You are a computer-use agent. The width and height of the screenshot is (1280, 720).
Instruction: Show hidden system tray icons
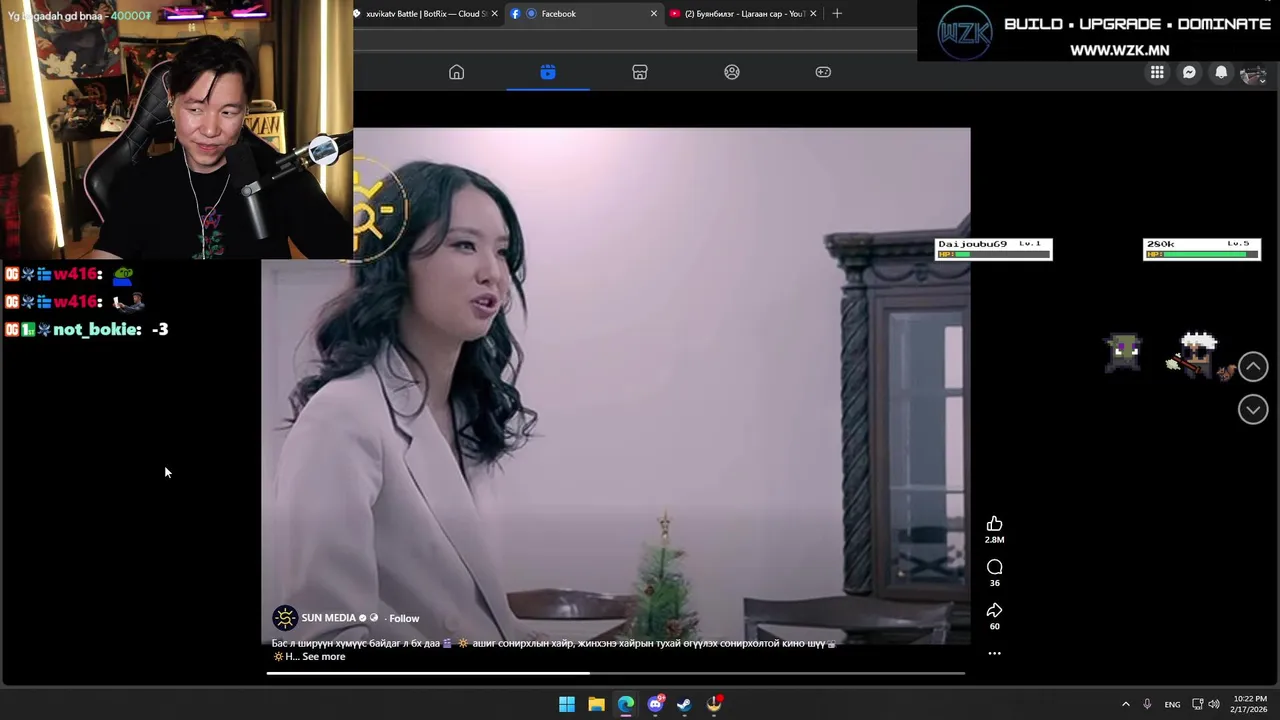1125,704
